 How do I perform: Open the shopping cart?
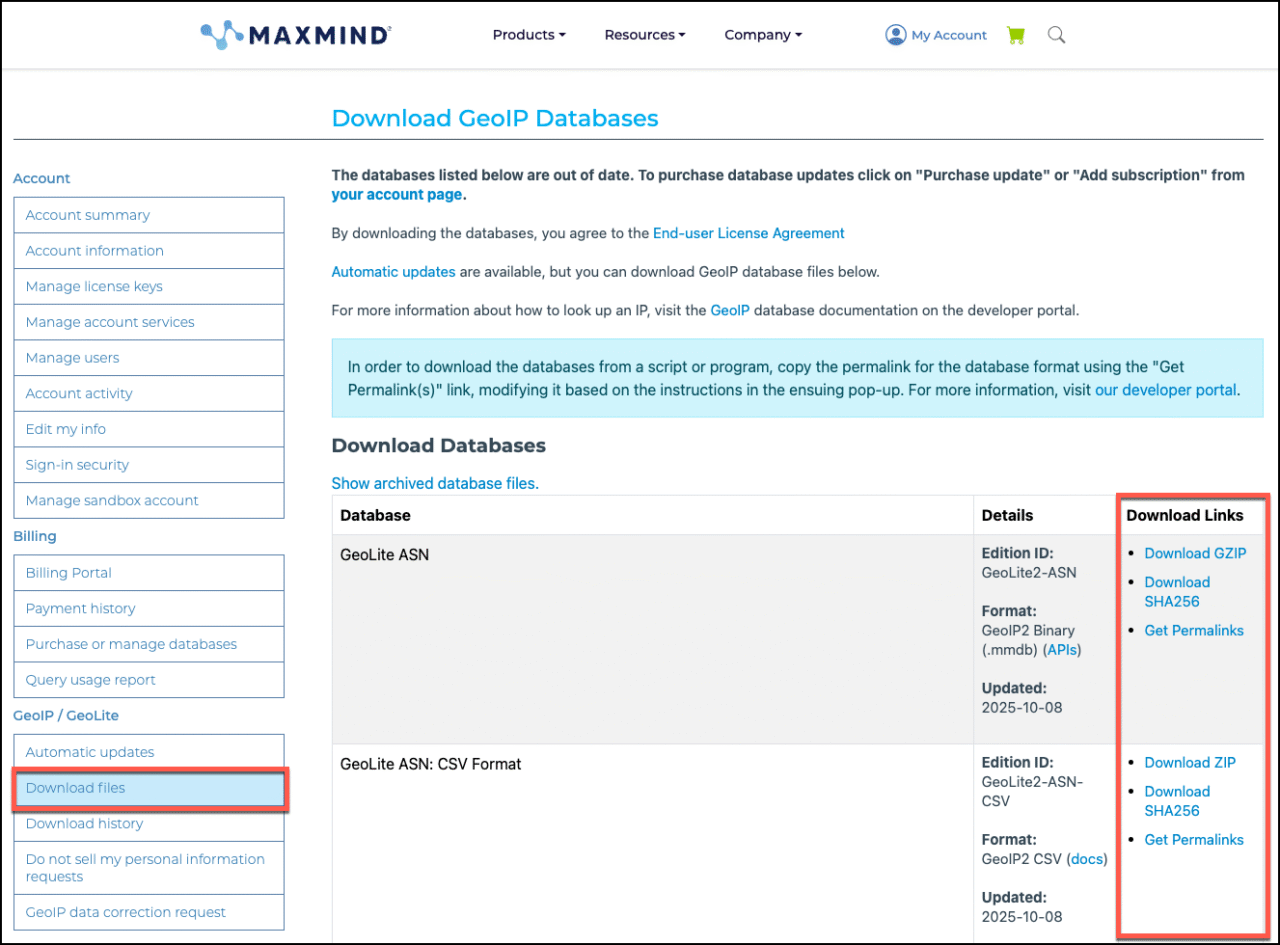[x=1016, y=34]
